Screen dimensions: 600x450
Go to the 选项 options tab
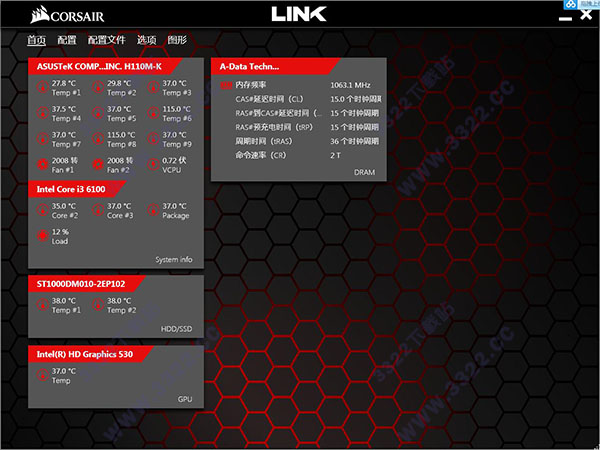click(147, 40)
